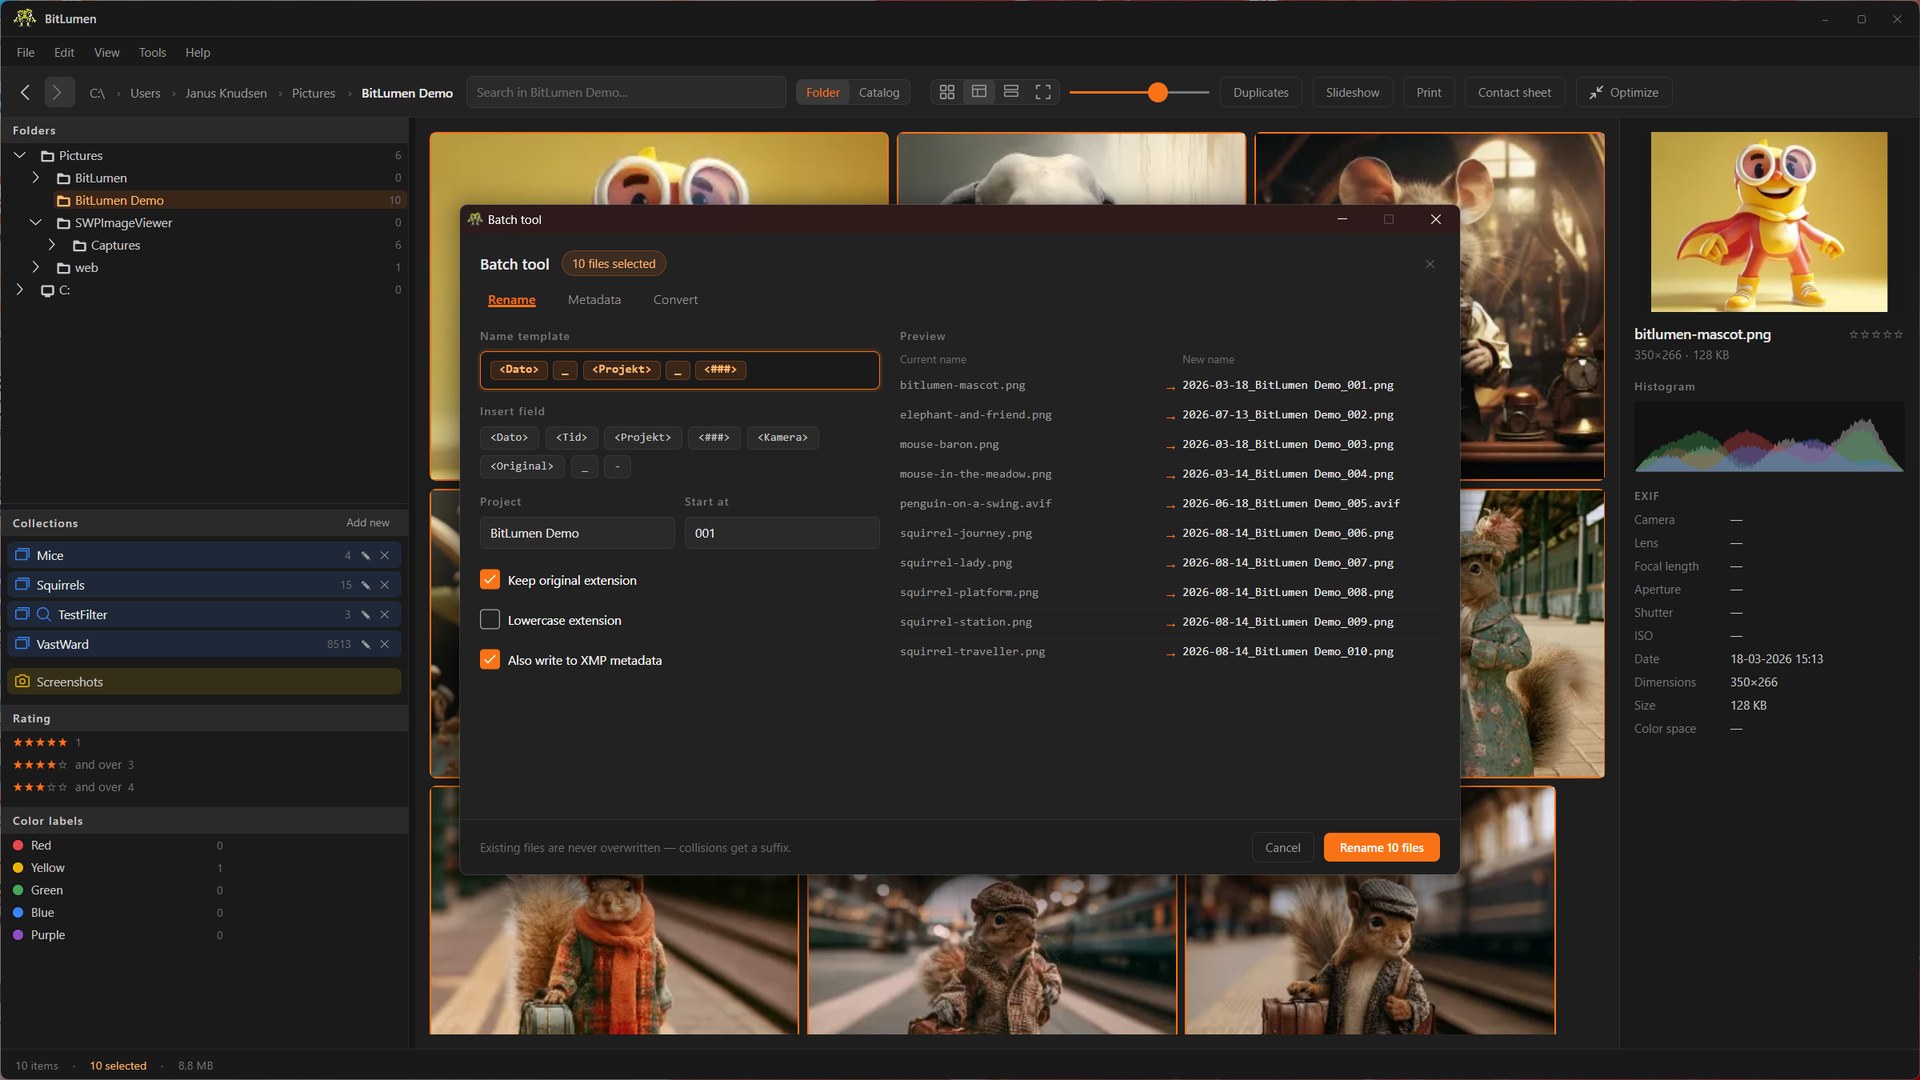The width and height of the screenshot is (1920, 1080).
Task: Enable Lowercase extension checkbox
Action: 490,620
